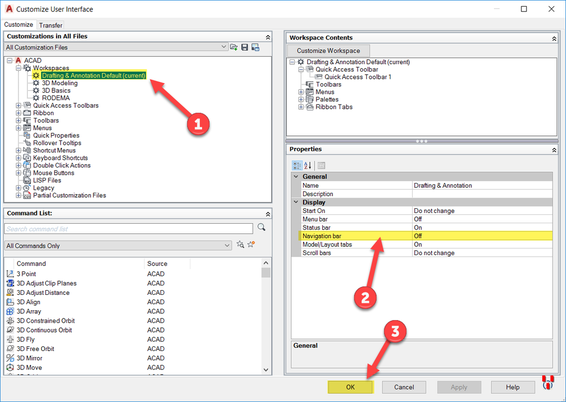Click the find command or text icon
This screenshot has height=402, width=566.
[x=240, y=244]
